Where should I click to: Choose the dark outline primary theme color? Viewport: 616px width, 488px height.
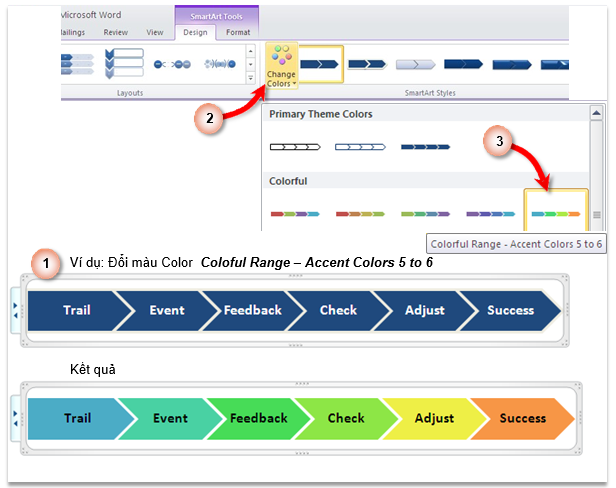pos(295,147)
